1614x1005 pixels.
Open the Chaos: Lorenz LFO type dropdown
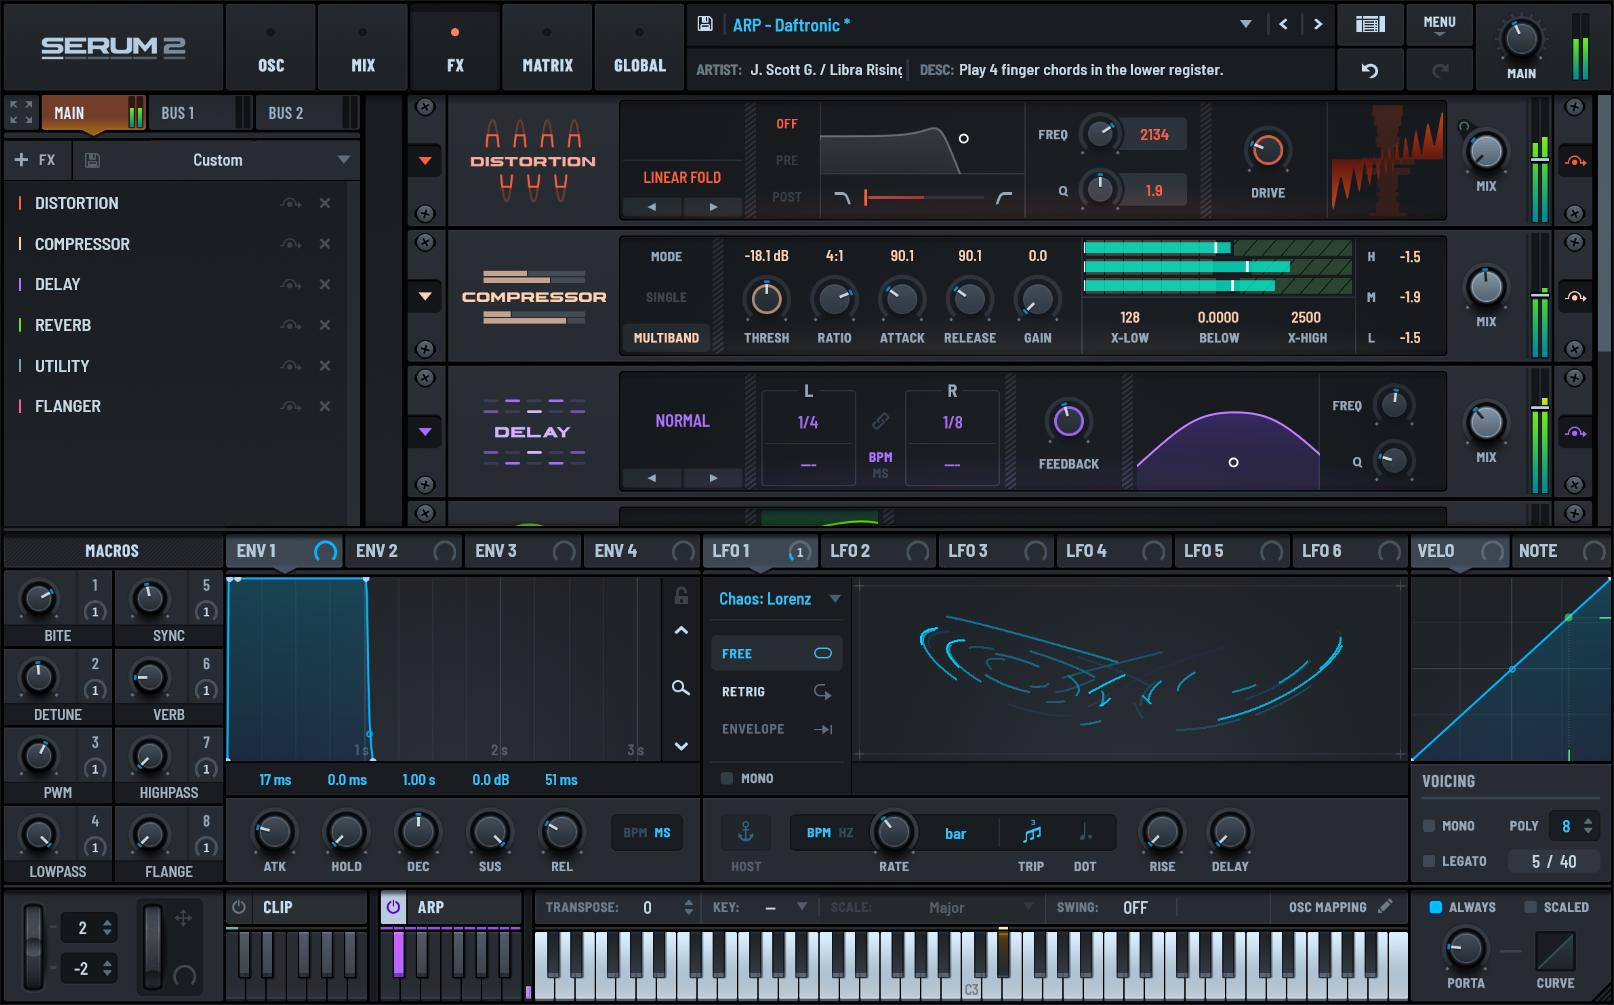coord(779,599)
